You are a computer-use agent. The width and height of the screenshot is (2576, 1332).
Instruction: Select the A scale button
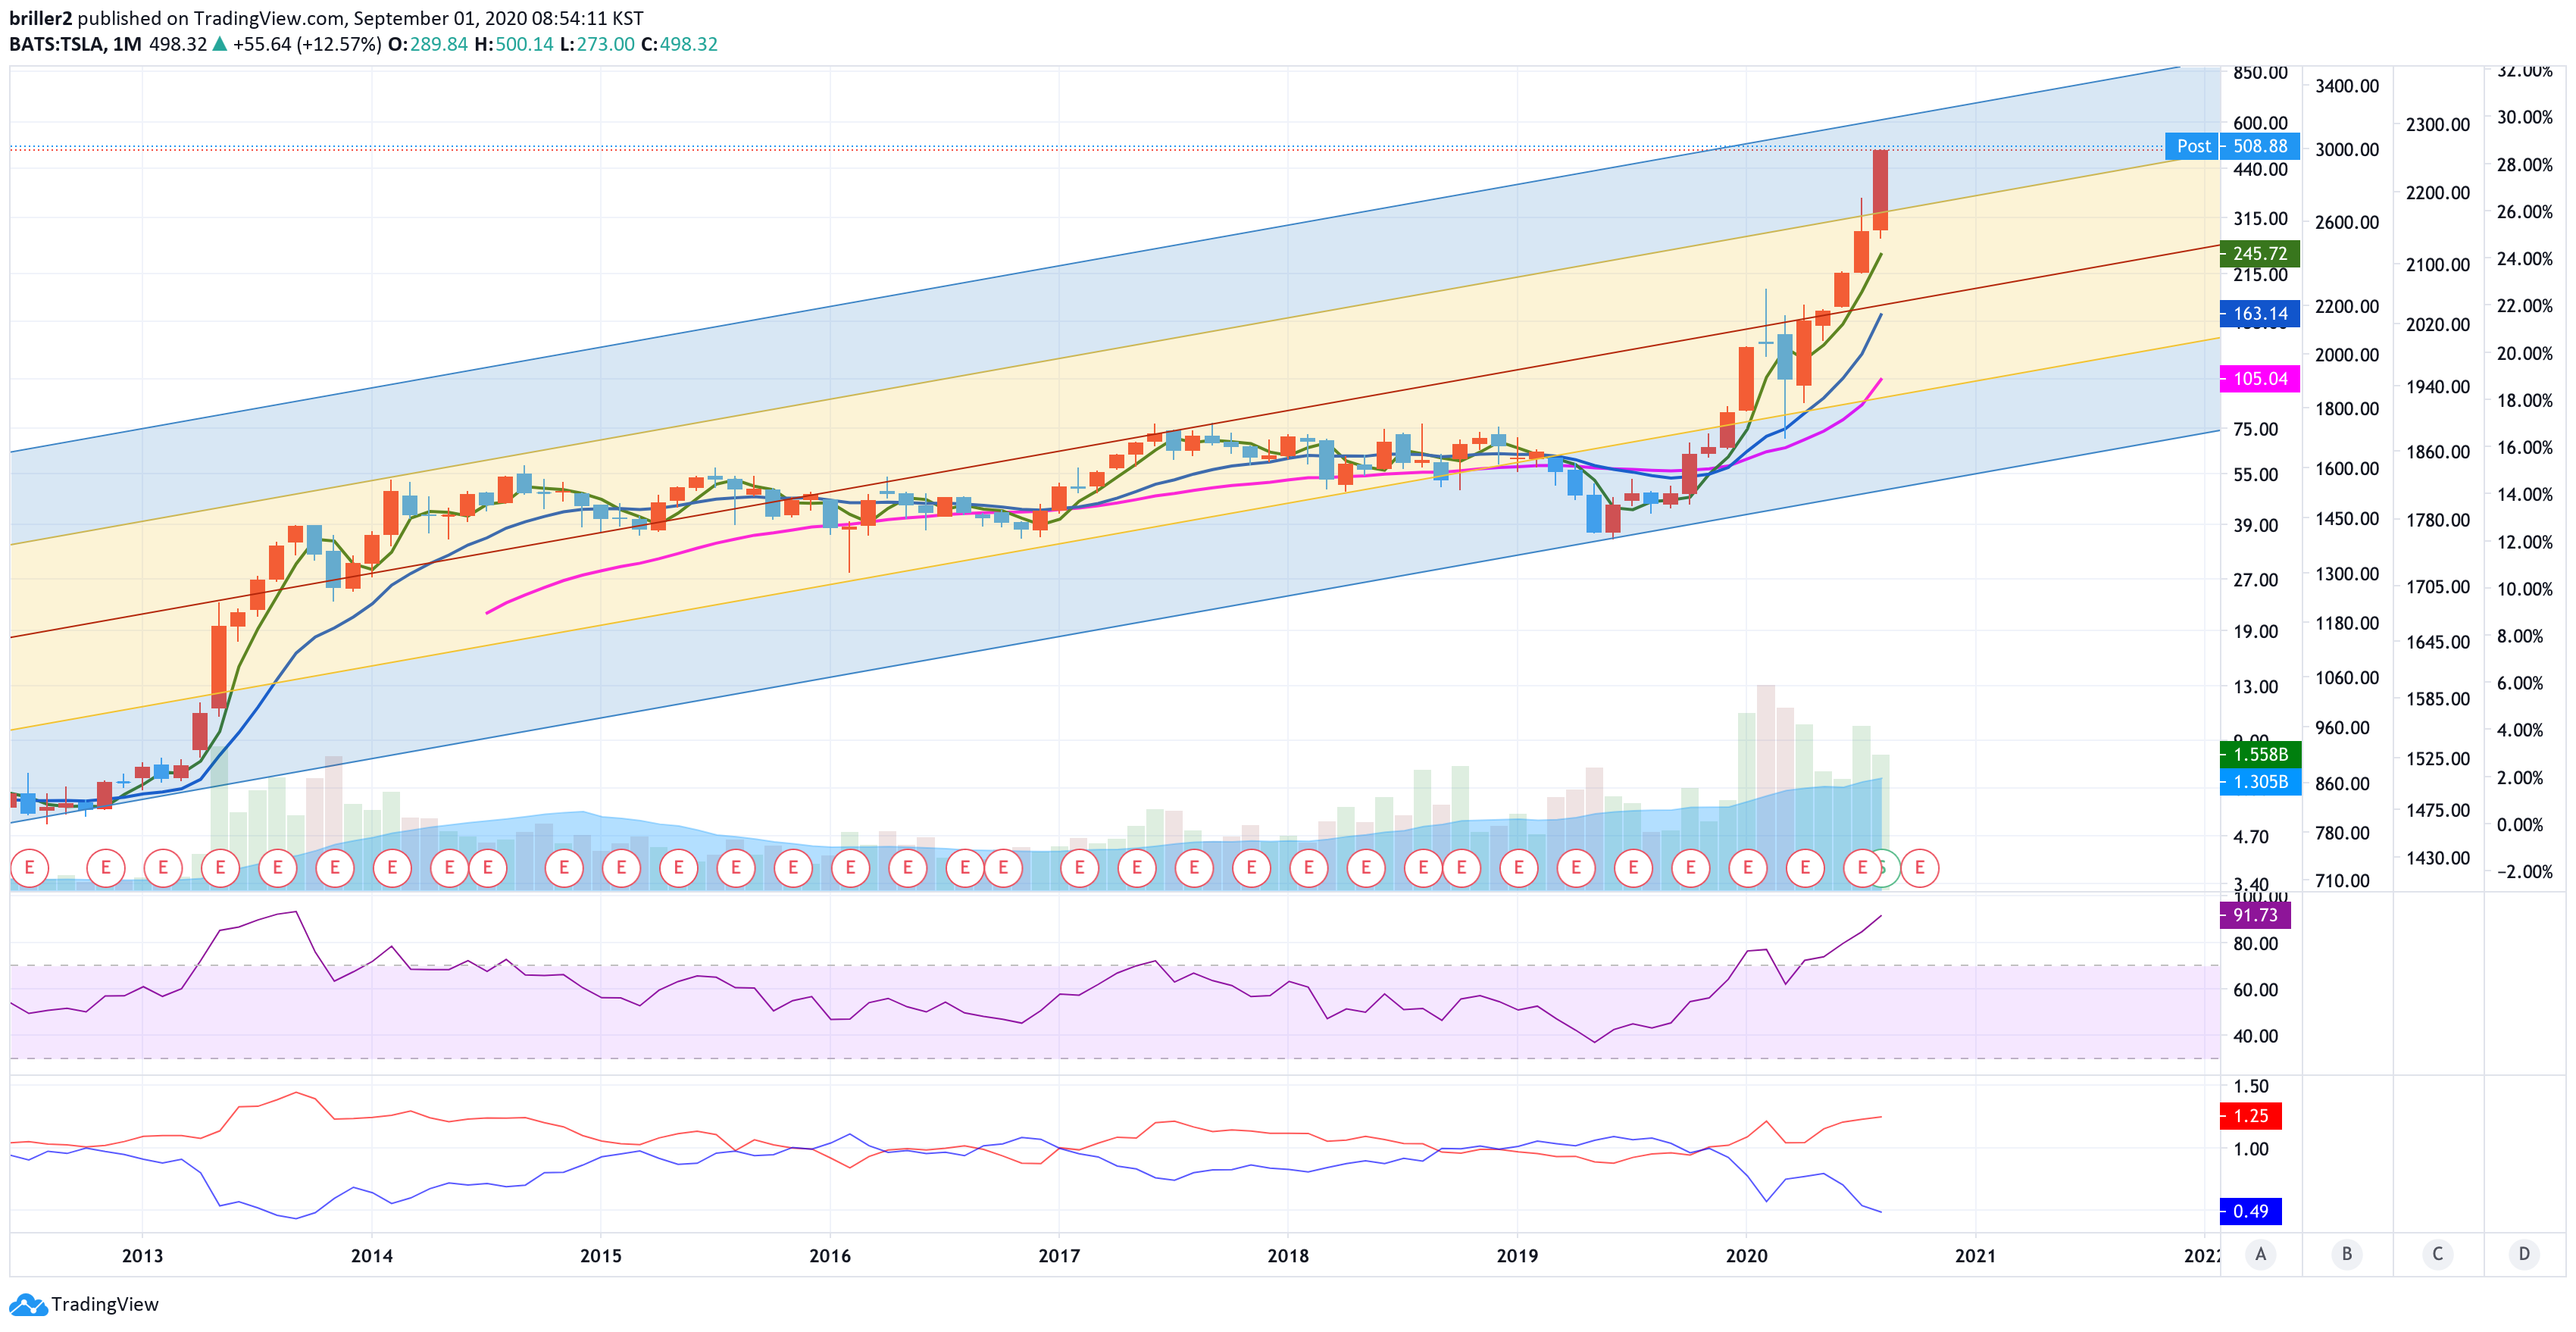point(2260,1253)
